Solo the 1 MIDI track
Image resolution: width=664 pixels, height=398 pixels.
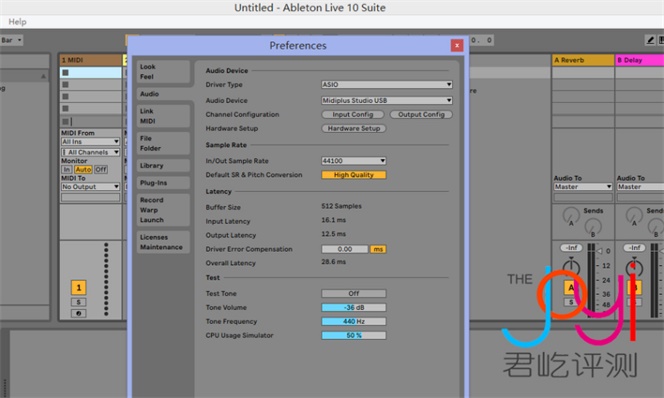(x=78, y=302)
